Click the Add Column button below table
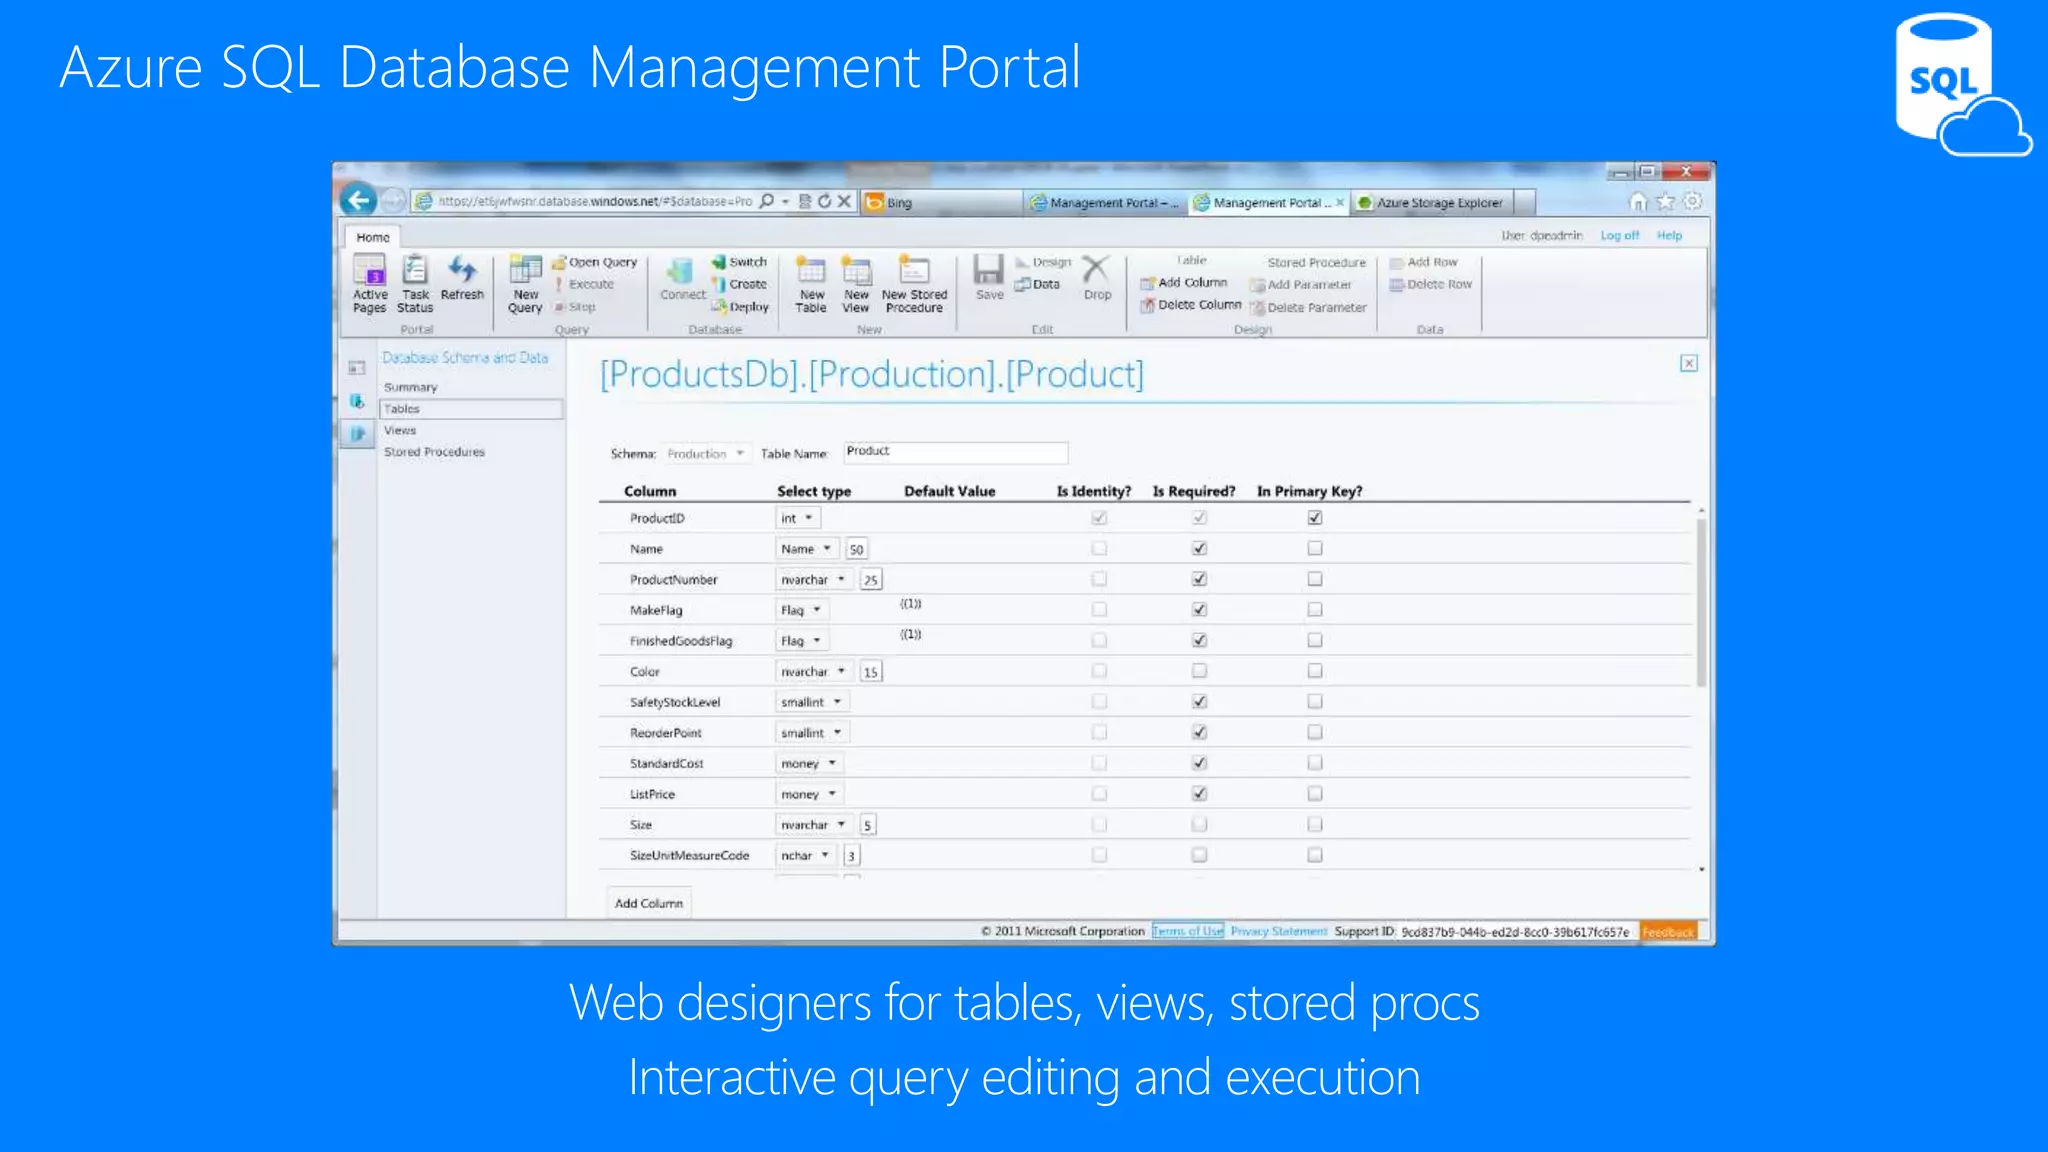 coord(648,903)
